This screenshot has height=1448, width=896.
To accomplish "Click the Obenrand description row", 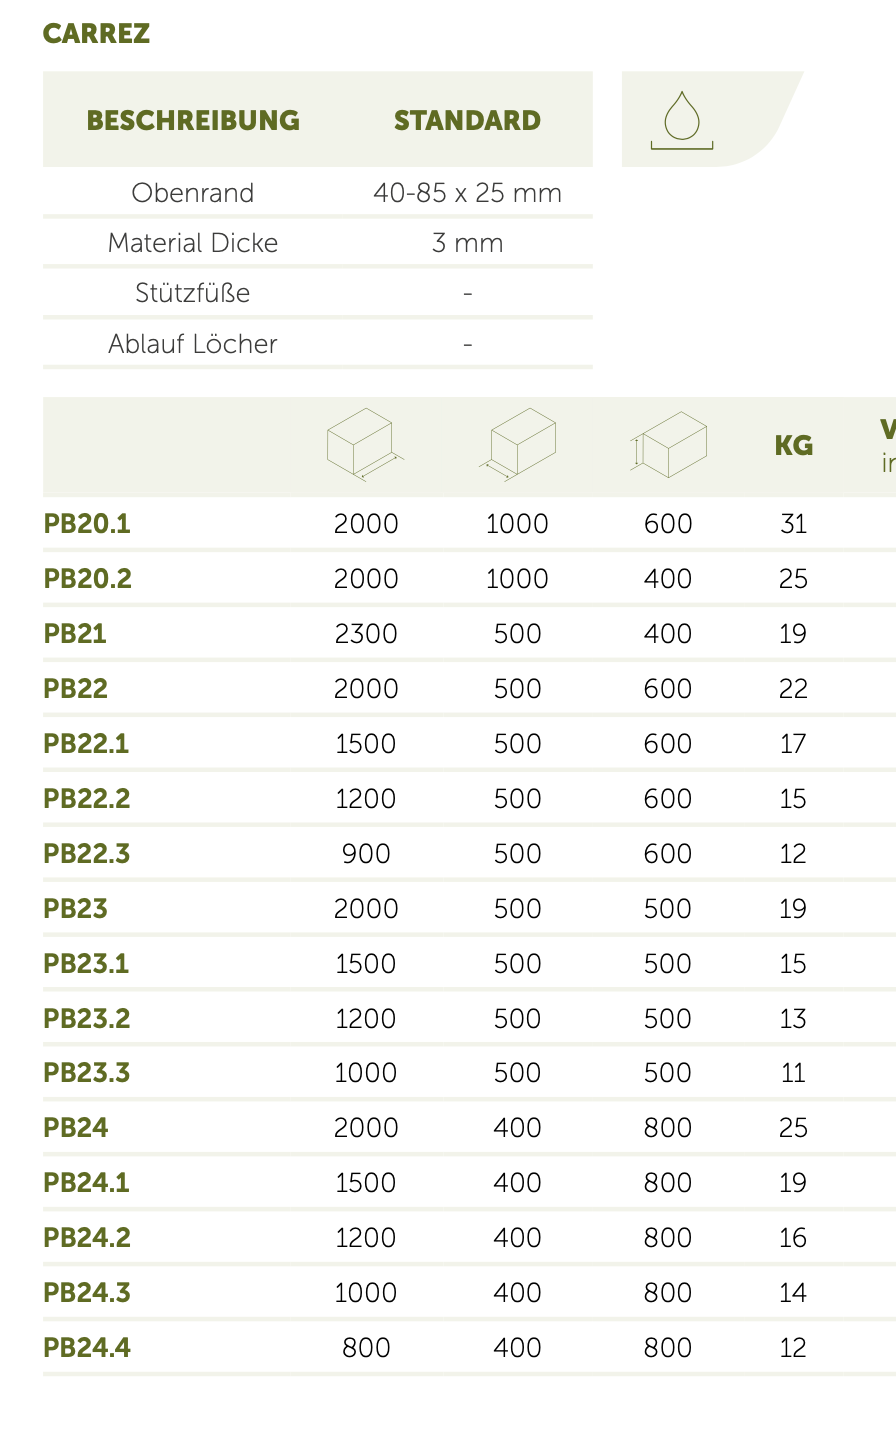I will pyautogui.click(x=193, y=193).
